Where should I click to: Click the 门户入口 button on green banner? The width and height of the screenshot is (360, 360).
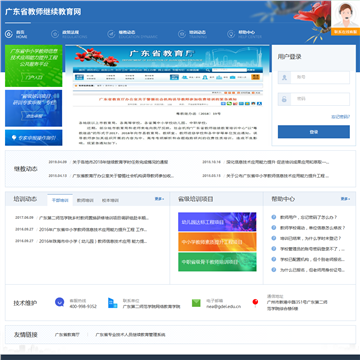pos(34,77)
